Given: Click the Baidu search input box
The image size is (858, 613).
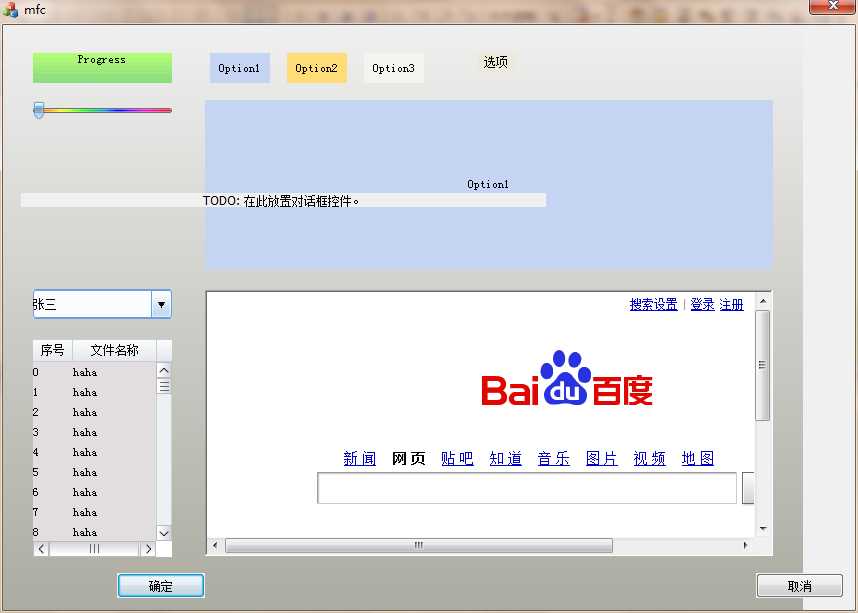Looking at the screenshot, I should pos(527,488).
